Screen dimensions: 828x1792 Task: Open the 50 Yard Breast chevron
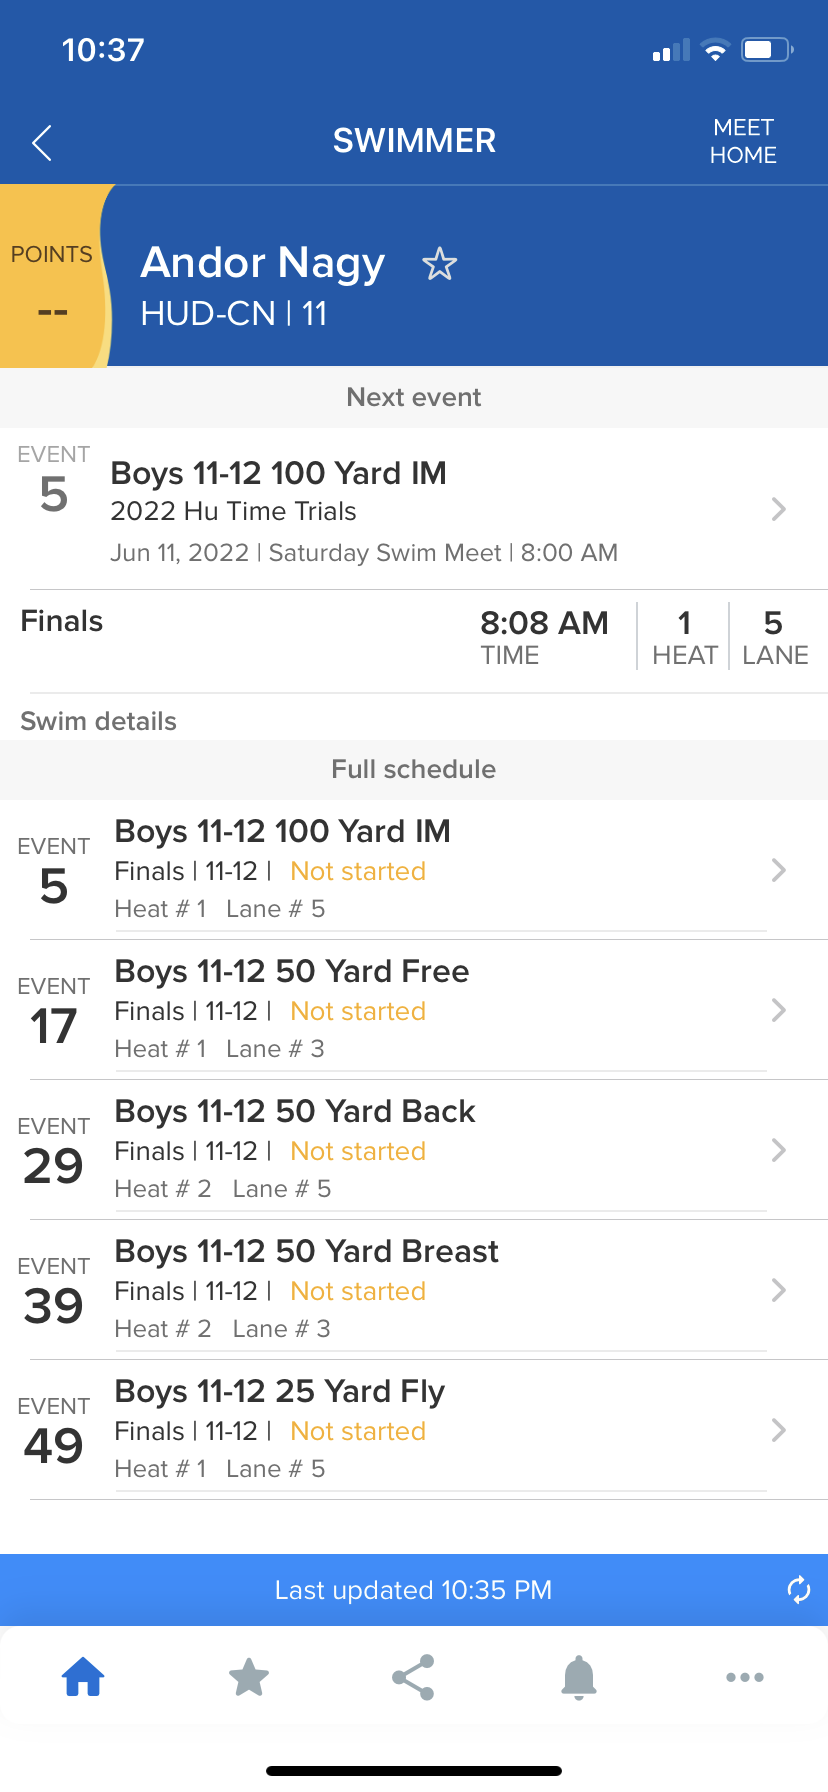(779, 1290)
